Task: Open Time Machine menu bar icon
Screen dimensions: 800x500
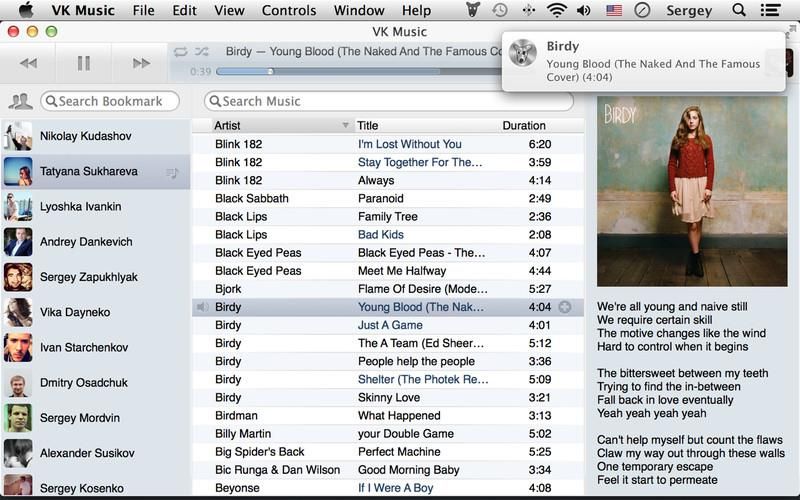Action: pyautogui.click(x=499, y=11)
